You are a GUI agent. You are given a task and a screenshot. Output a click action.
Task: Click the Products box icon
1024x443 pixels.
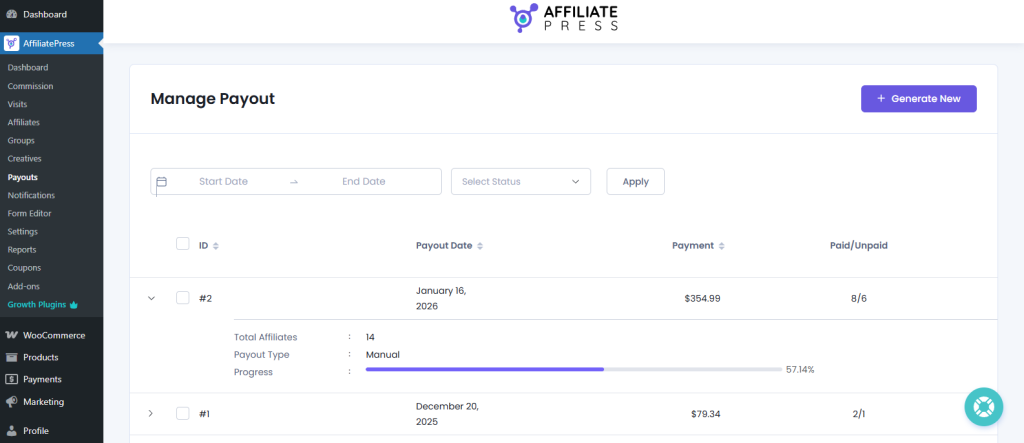[x=12, y=357]
